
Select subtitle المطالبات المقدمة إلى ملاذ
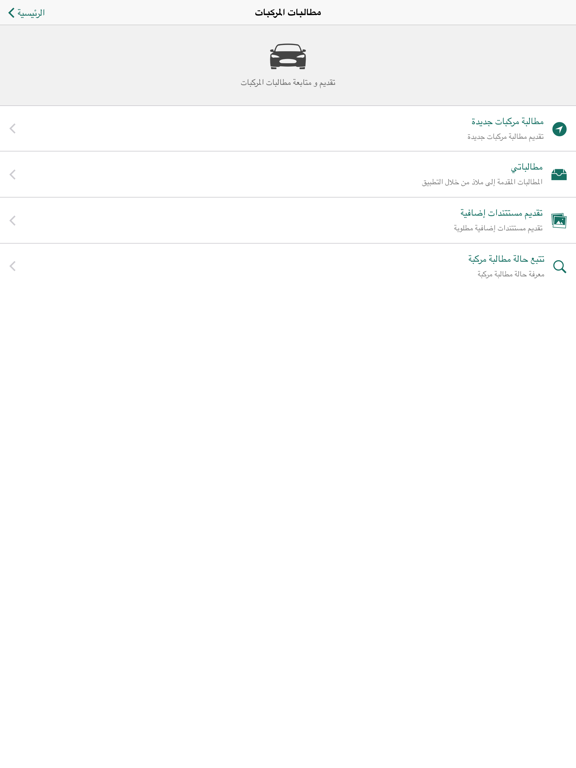(x=482, y=182)
